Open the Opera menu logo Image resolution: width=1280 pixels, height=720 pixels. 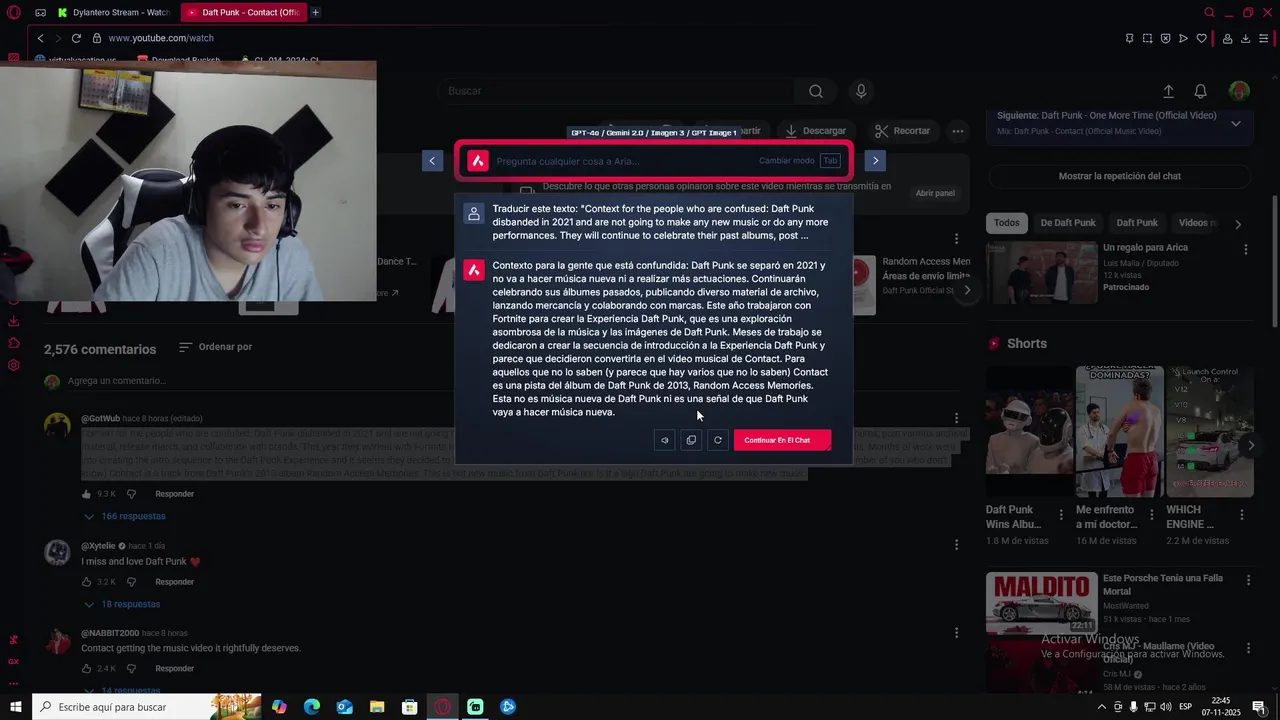tap(14, 12)
